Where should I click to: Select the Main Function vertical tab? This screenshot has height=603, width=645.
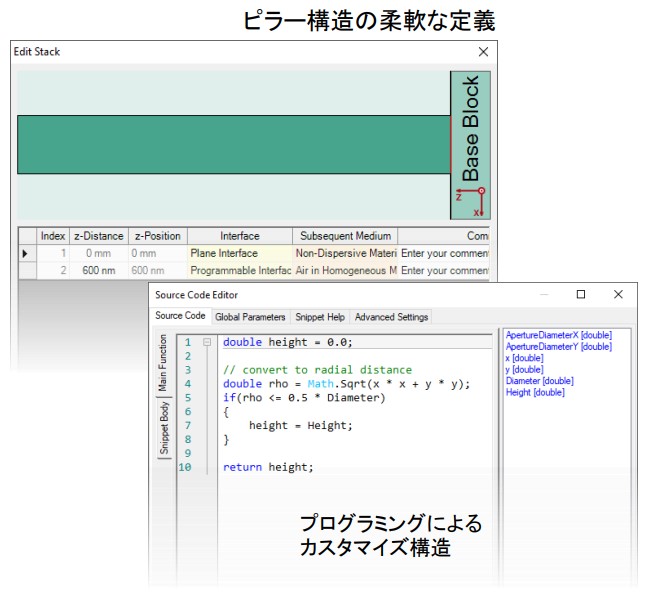tap(164, 364)
